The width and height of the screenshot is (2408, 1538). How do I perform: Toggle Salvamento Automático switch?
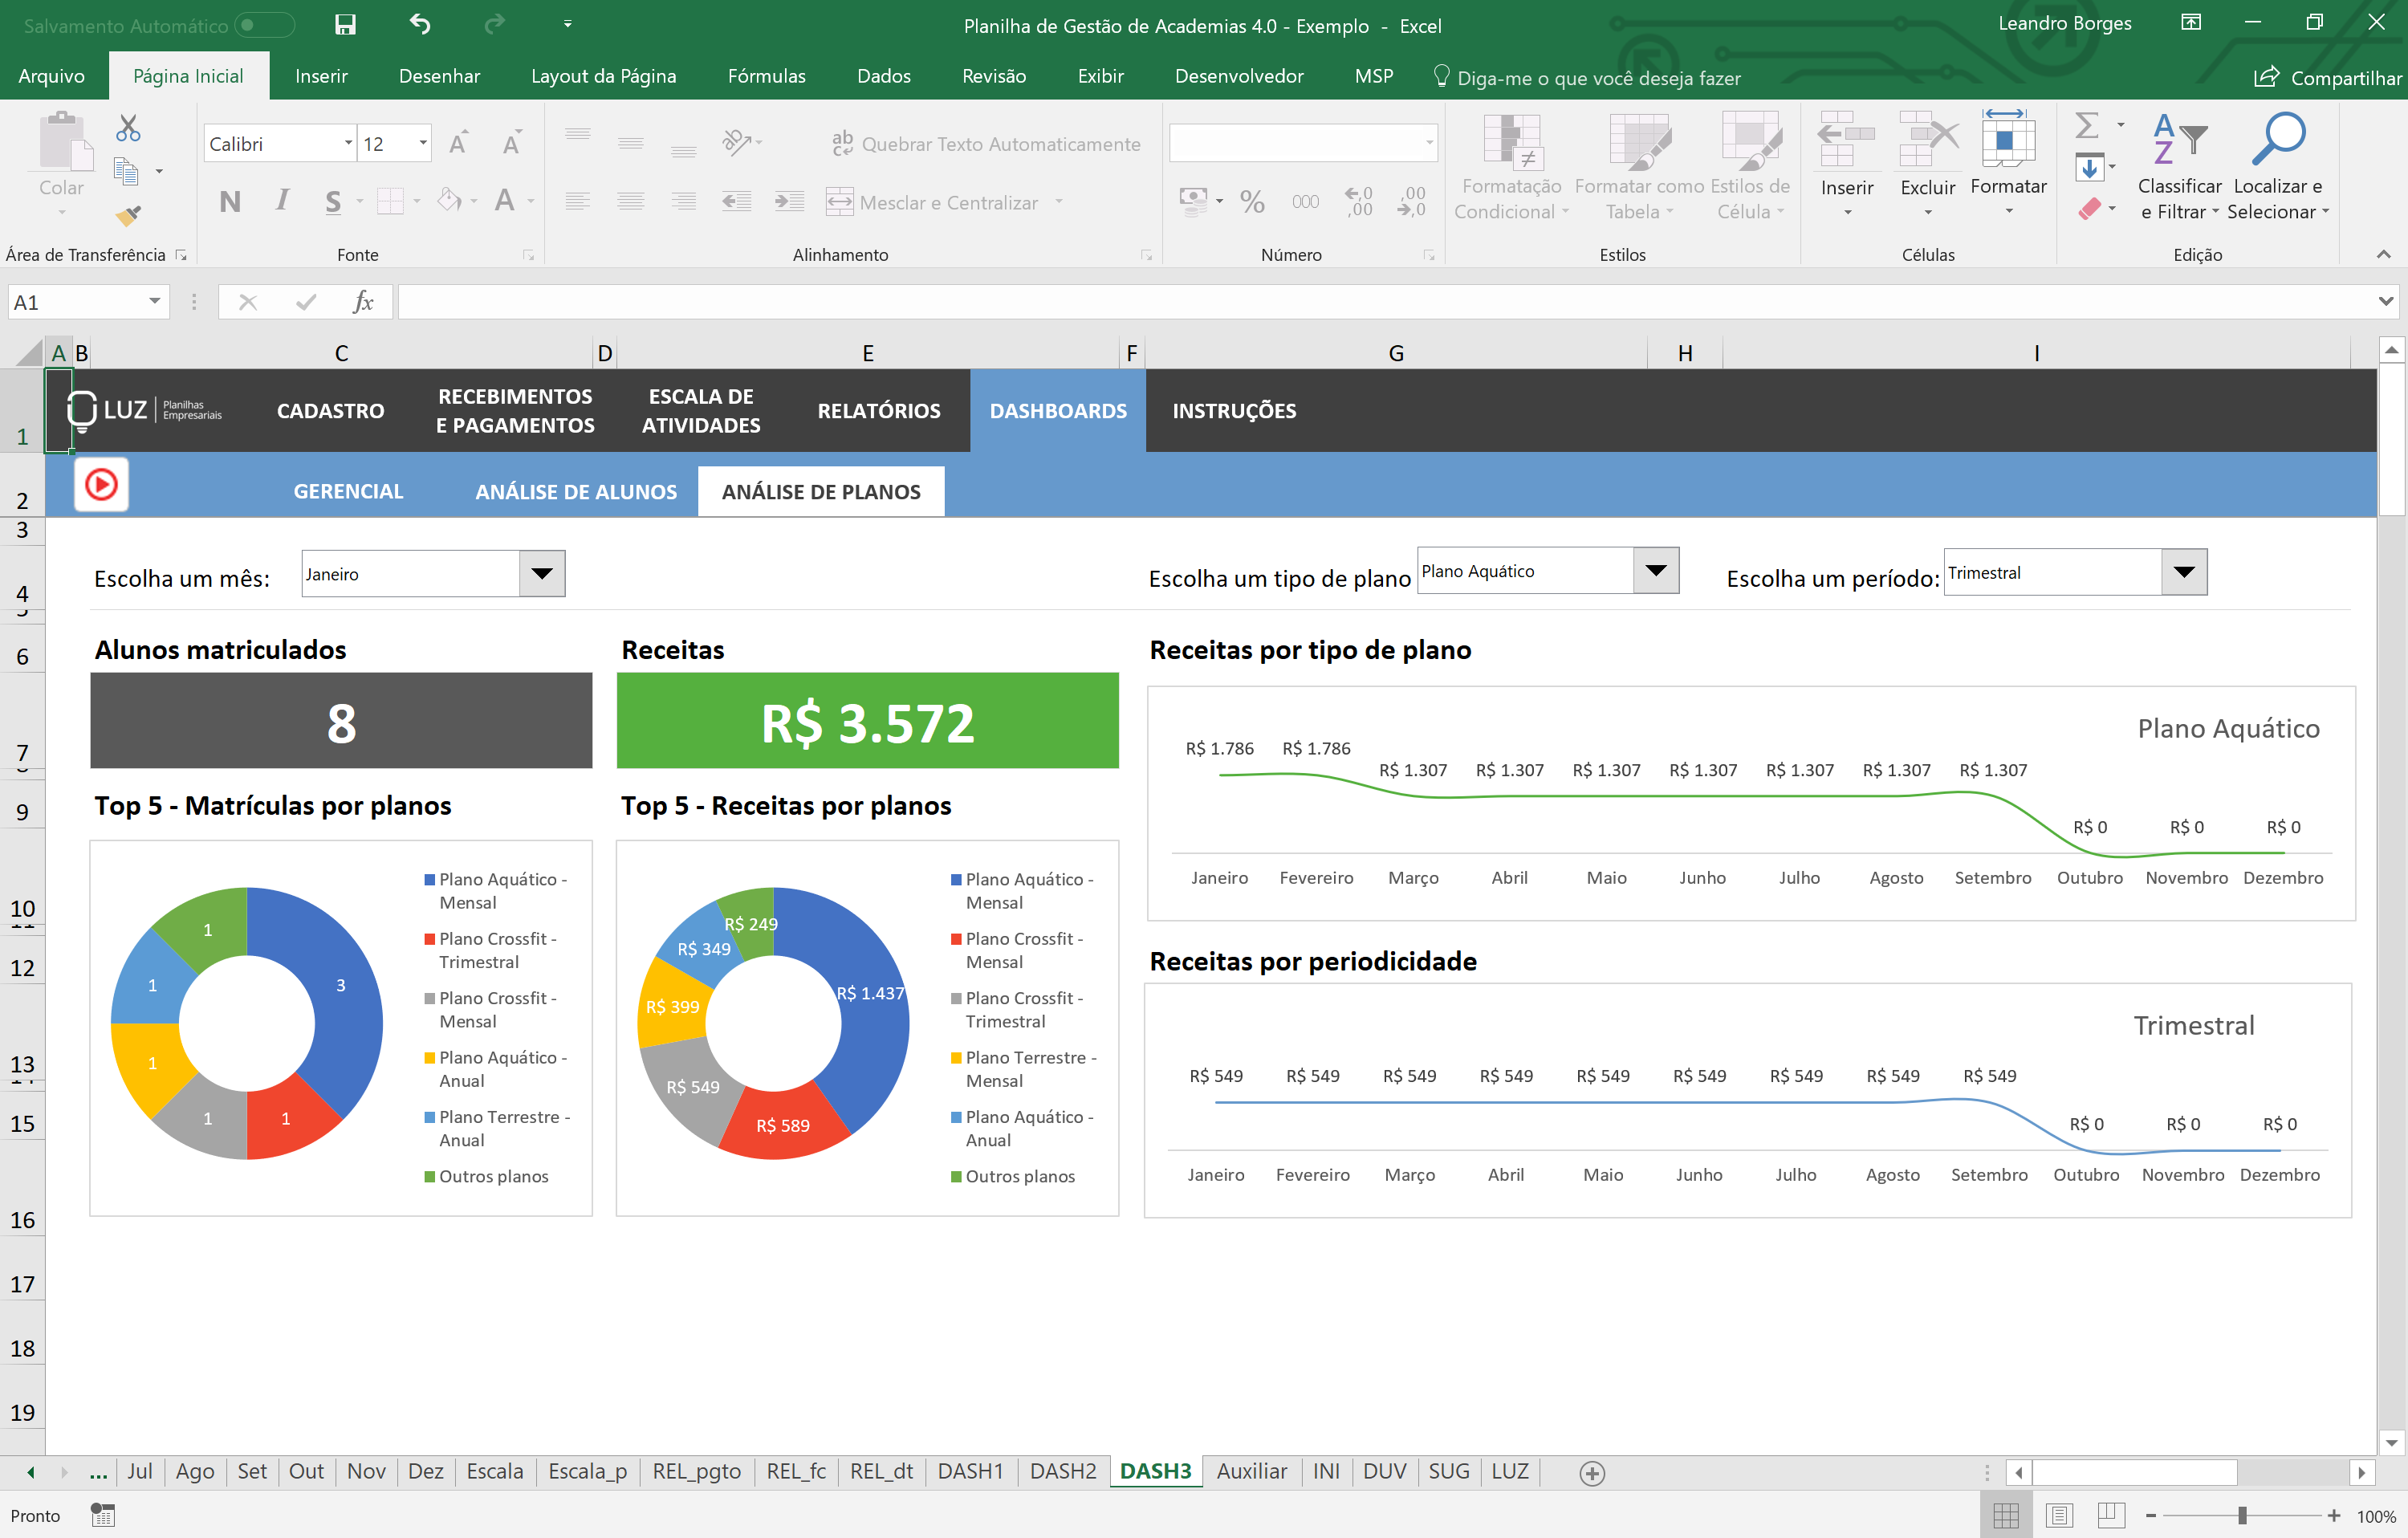click(264, 25)
